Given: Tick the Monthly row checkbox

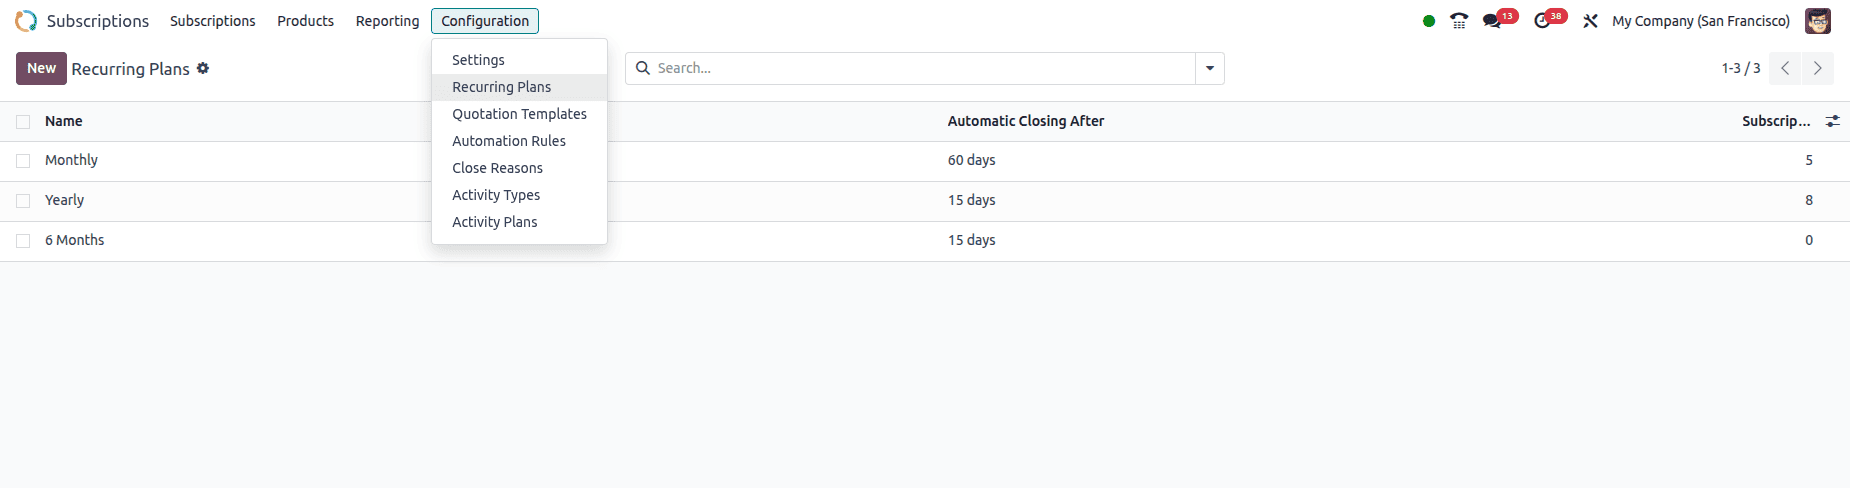Looking at the screenshot, I should pyautogui.click(x=23, y=161).
